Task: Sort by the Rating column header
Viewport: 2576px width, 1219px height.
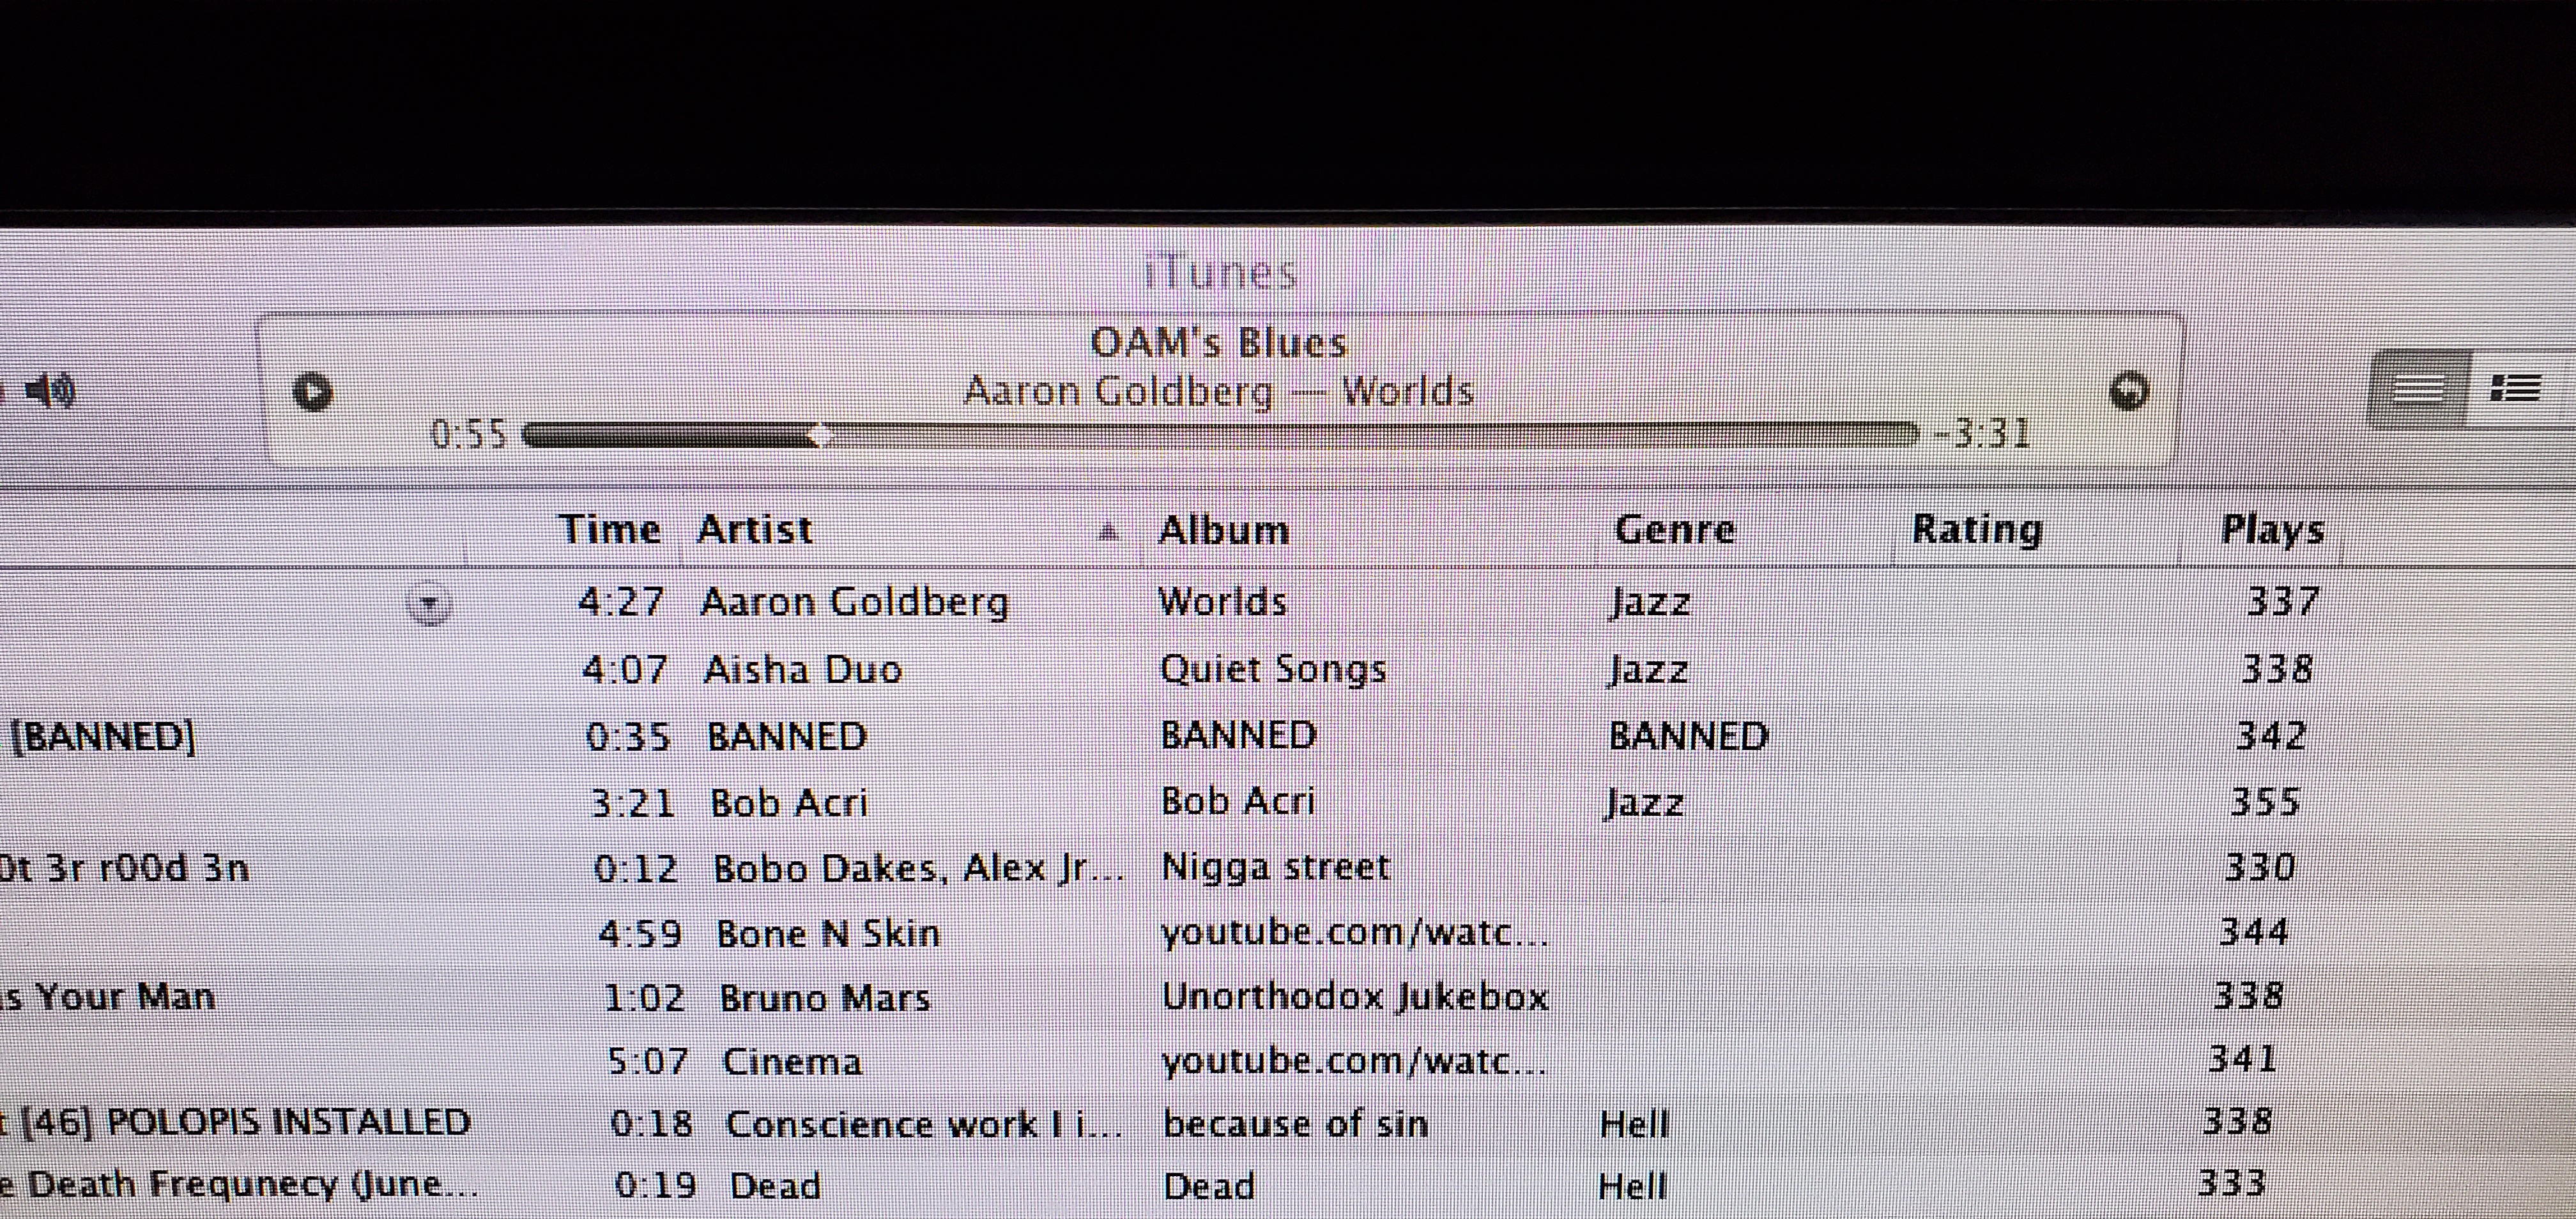Action: 1977,529
